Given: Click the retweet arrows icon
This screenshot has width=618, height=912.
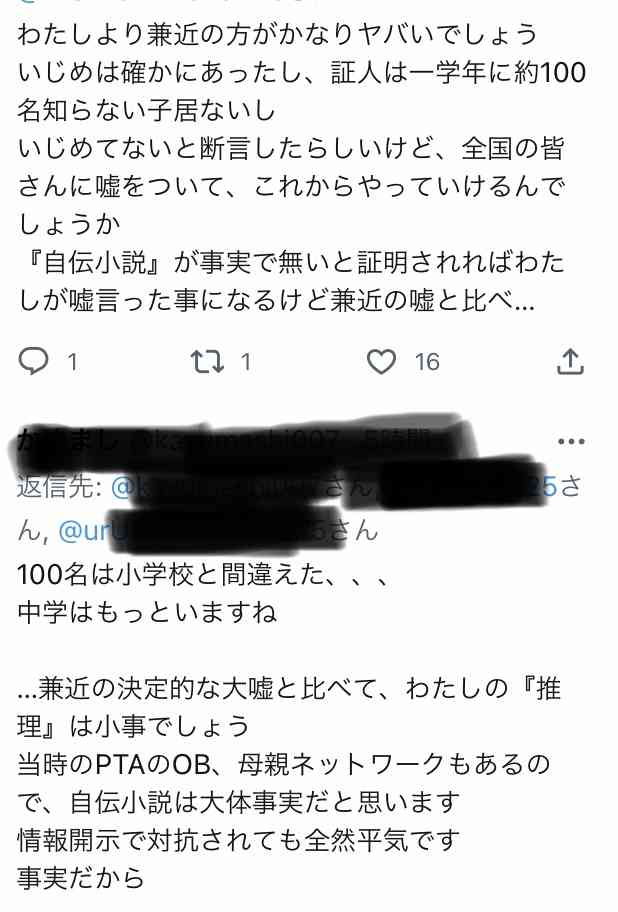Looking at the screenshot, I should [208, 361].
